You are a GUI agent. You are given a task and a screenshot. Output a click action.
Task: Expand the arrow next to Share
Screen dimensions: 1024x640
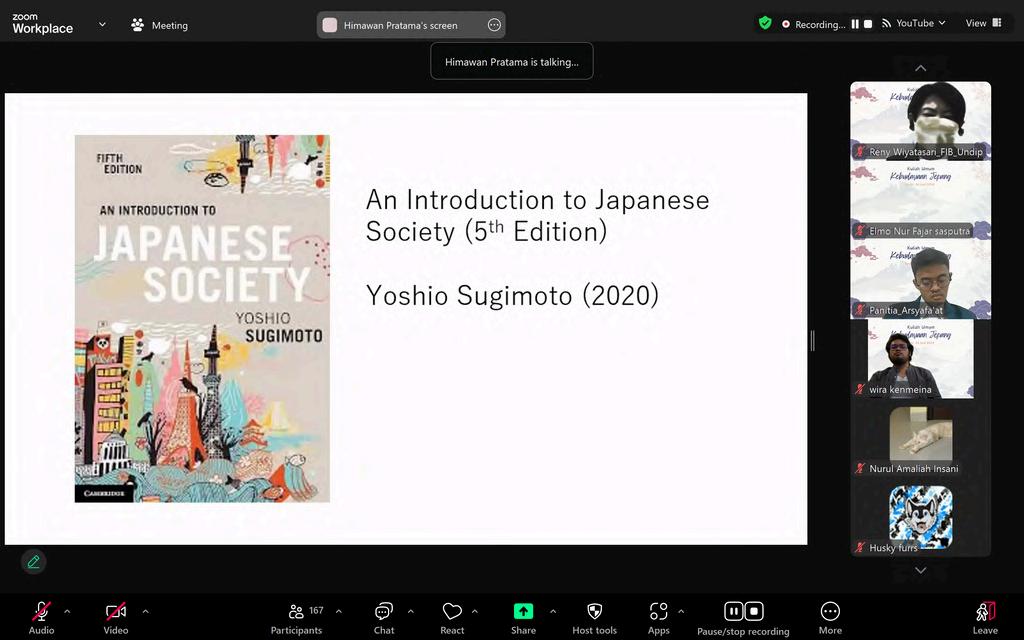click(553, 612)
